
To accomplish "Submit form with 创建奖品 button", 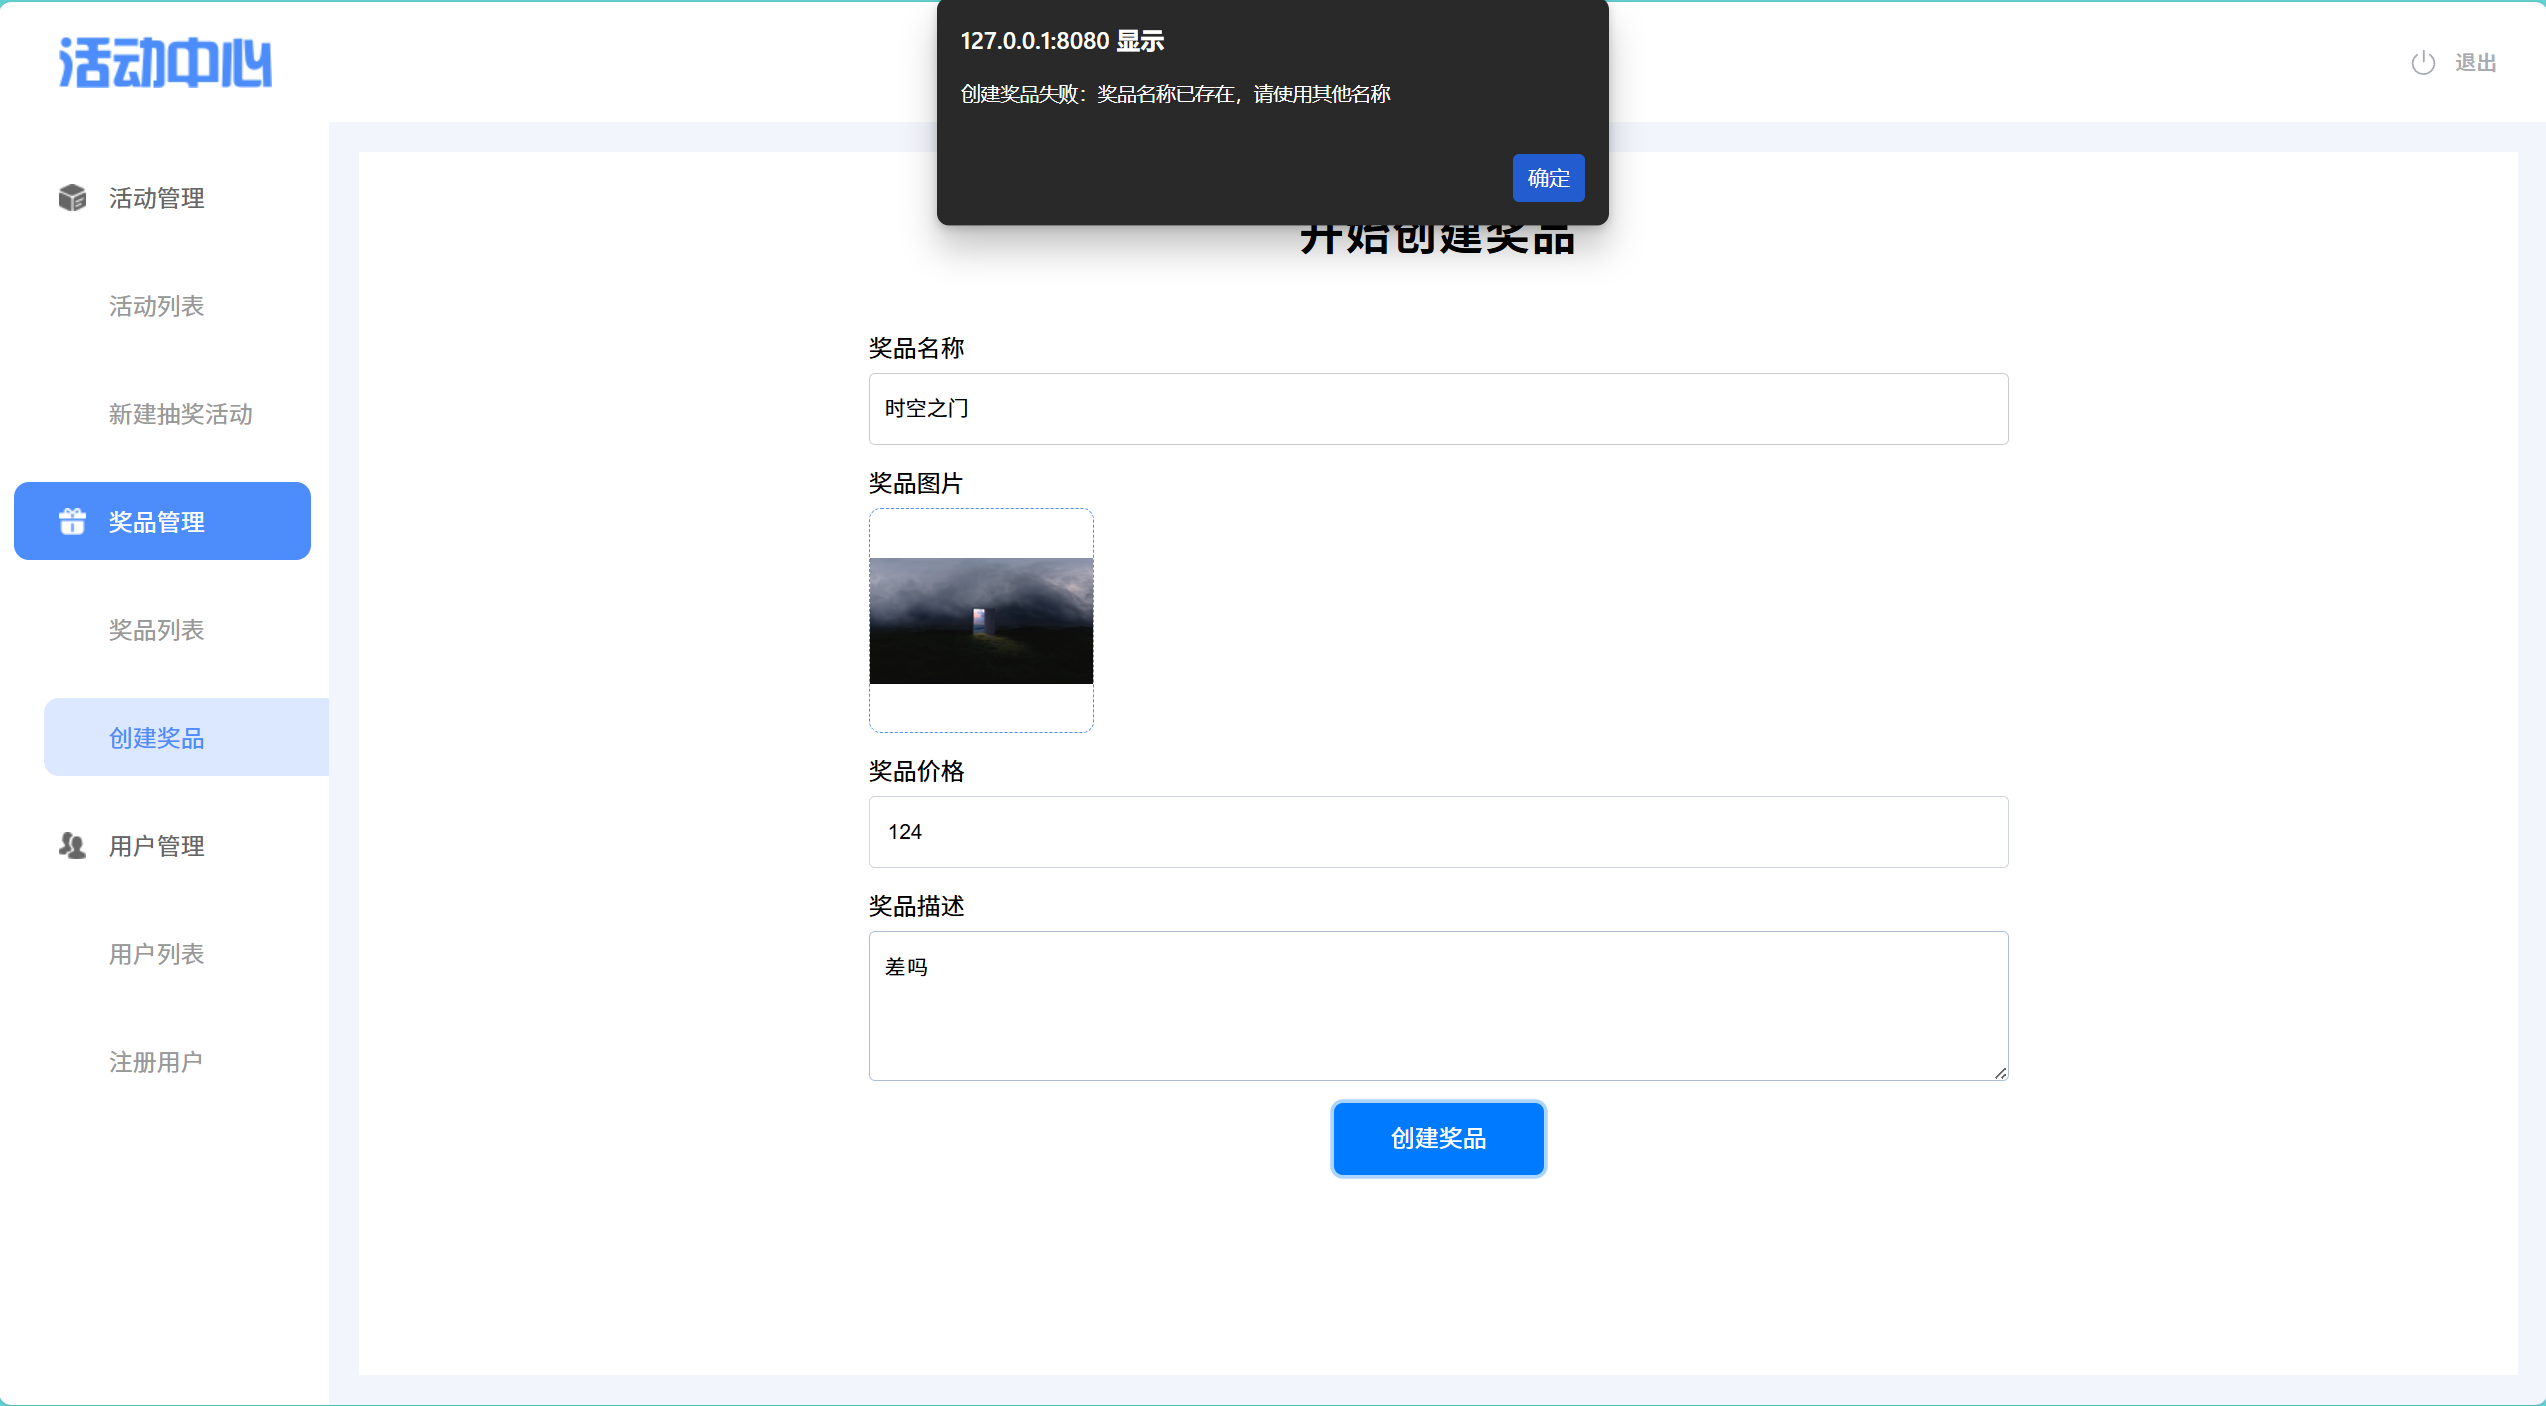I will pyautogui.click(x=1437, y=1138).
